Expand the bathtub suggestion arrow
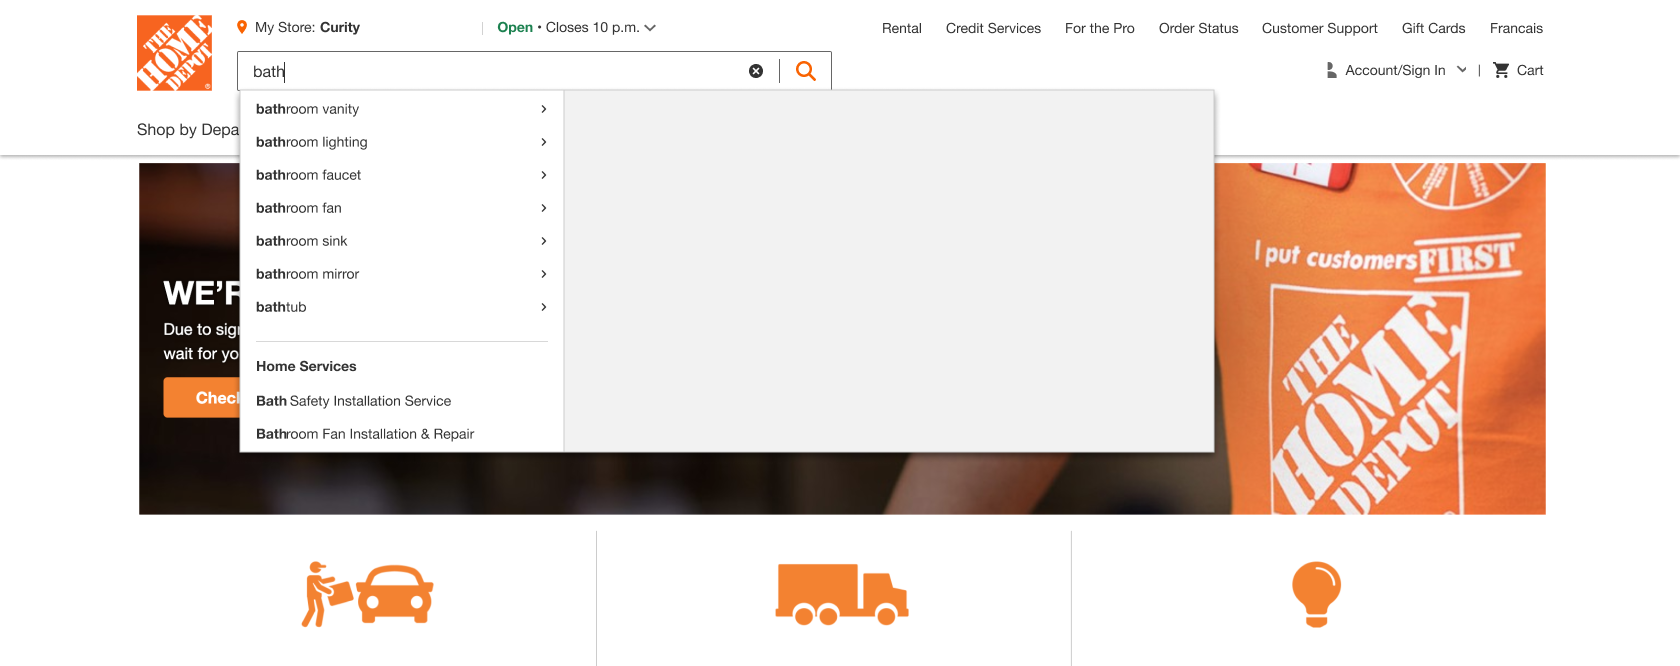This screenshot has height=666, width=1680. (543, 307)
